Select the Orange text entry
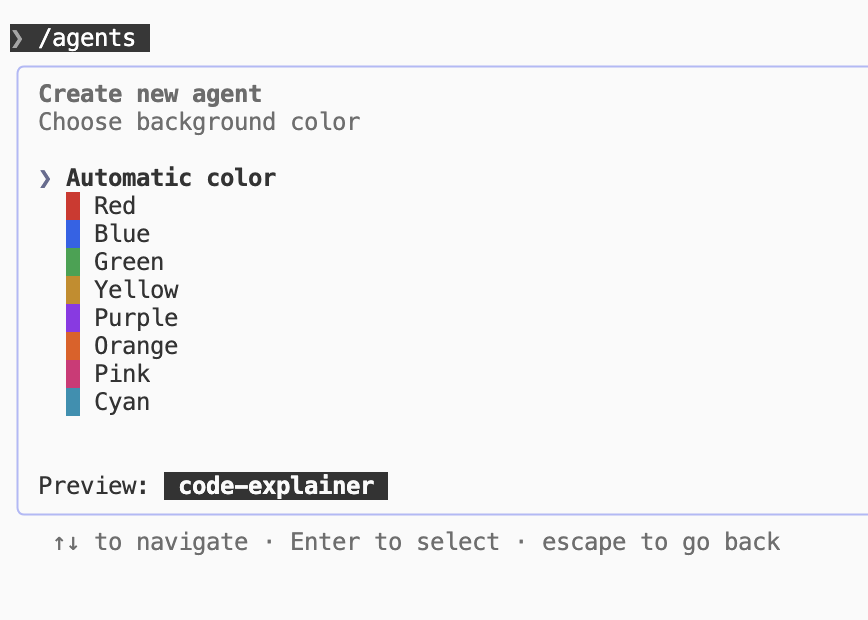This screenshot has width=868, height=620. [x=136, y=347]
